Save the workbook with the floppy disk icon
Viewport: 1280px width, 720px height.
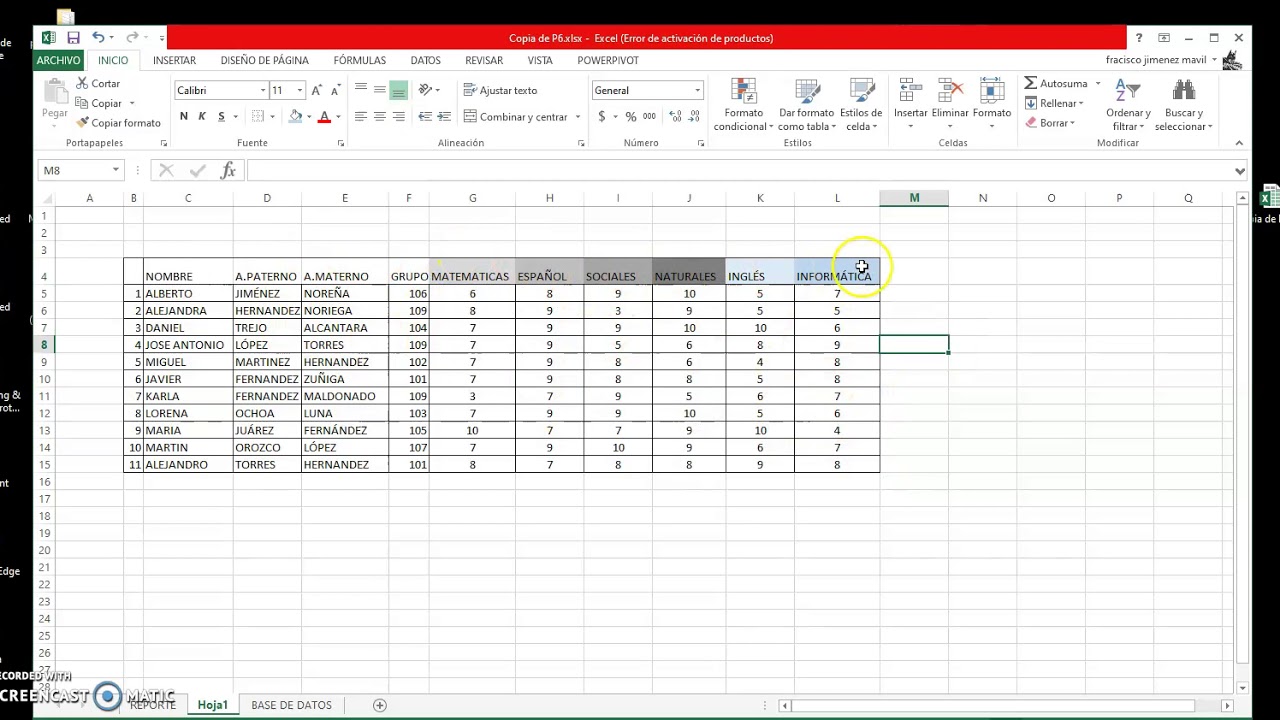[x=73, y=38]
